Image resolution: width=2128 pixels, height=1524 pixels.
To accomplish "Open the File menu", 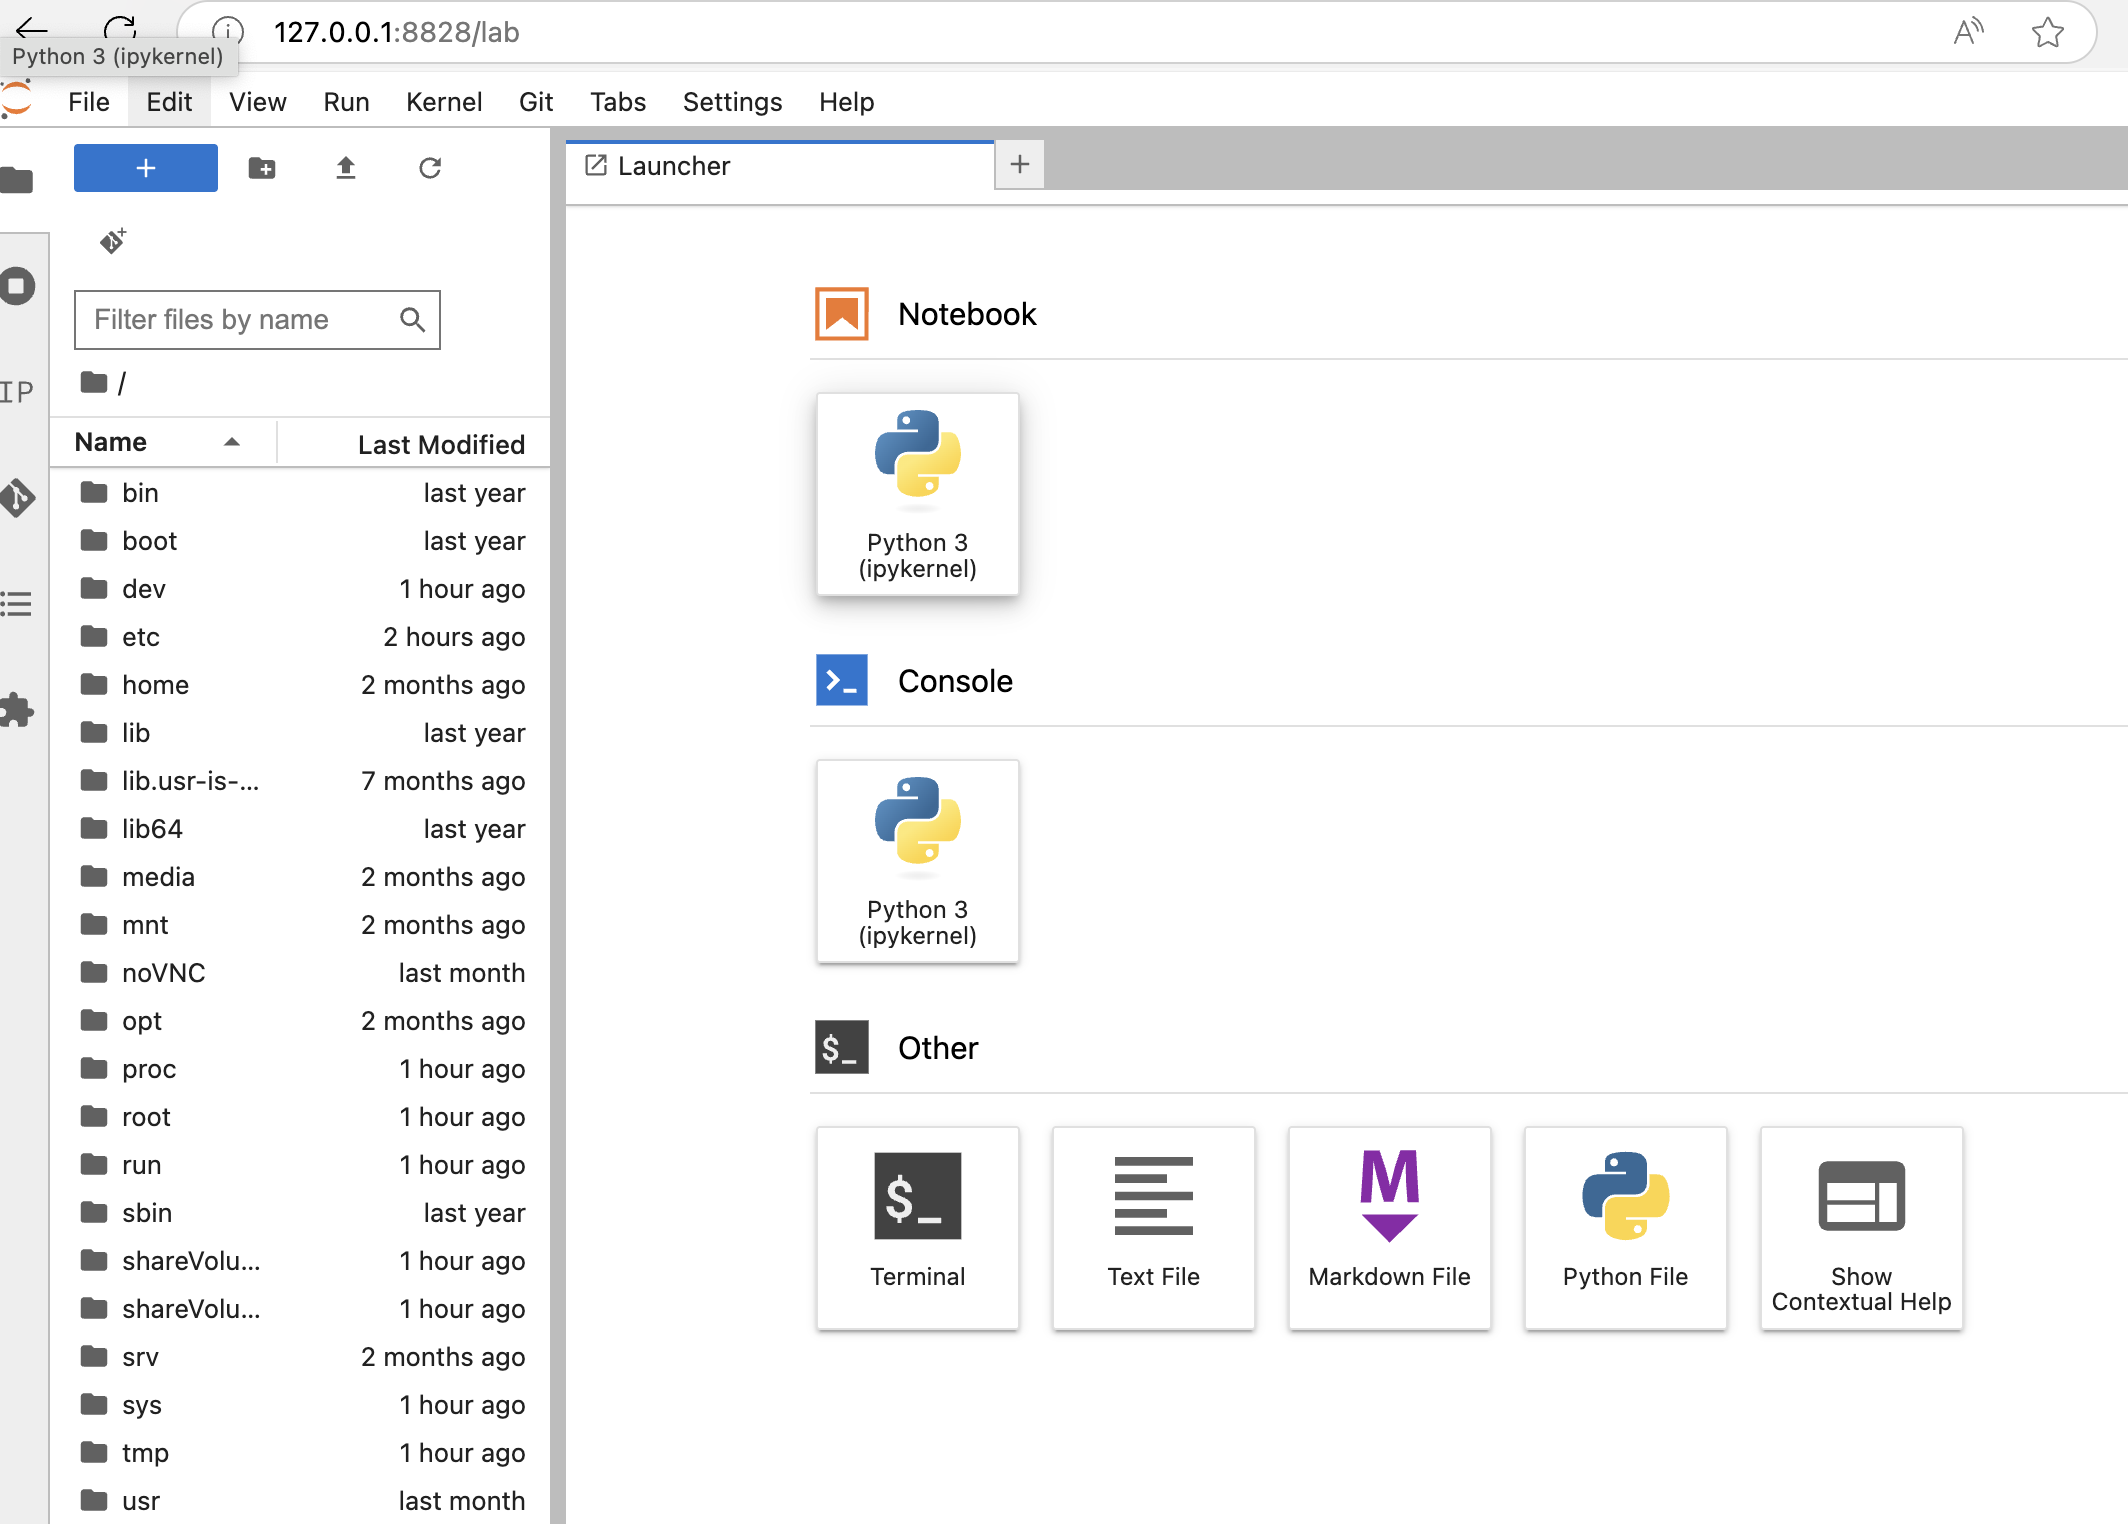I will [89, 102].
